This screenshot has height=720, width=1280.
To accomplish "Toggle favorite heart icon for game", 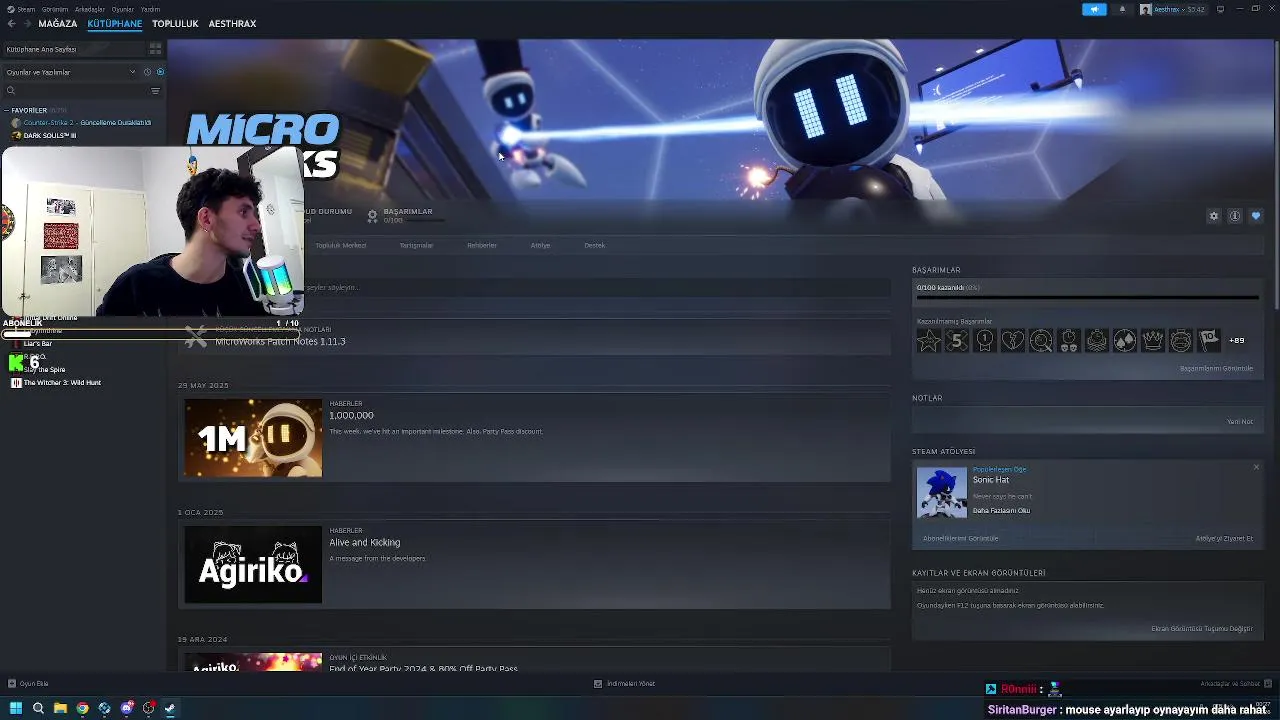I will tap(1256, 216).
